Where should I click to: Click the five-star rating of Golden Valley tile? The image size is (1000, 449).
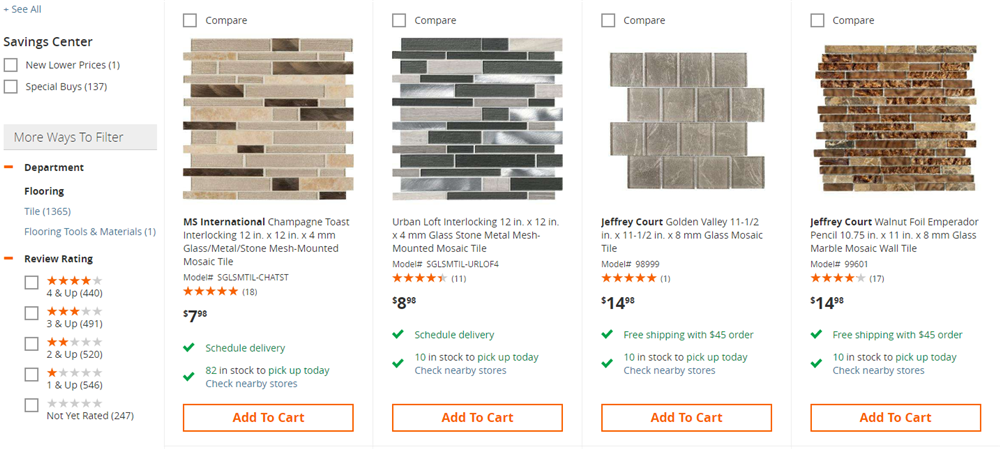click(628, 278)
